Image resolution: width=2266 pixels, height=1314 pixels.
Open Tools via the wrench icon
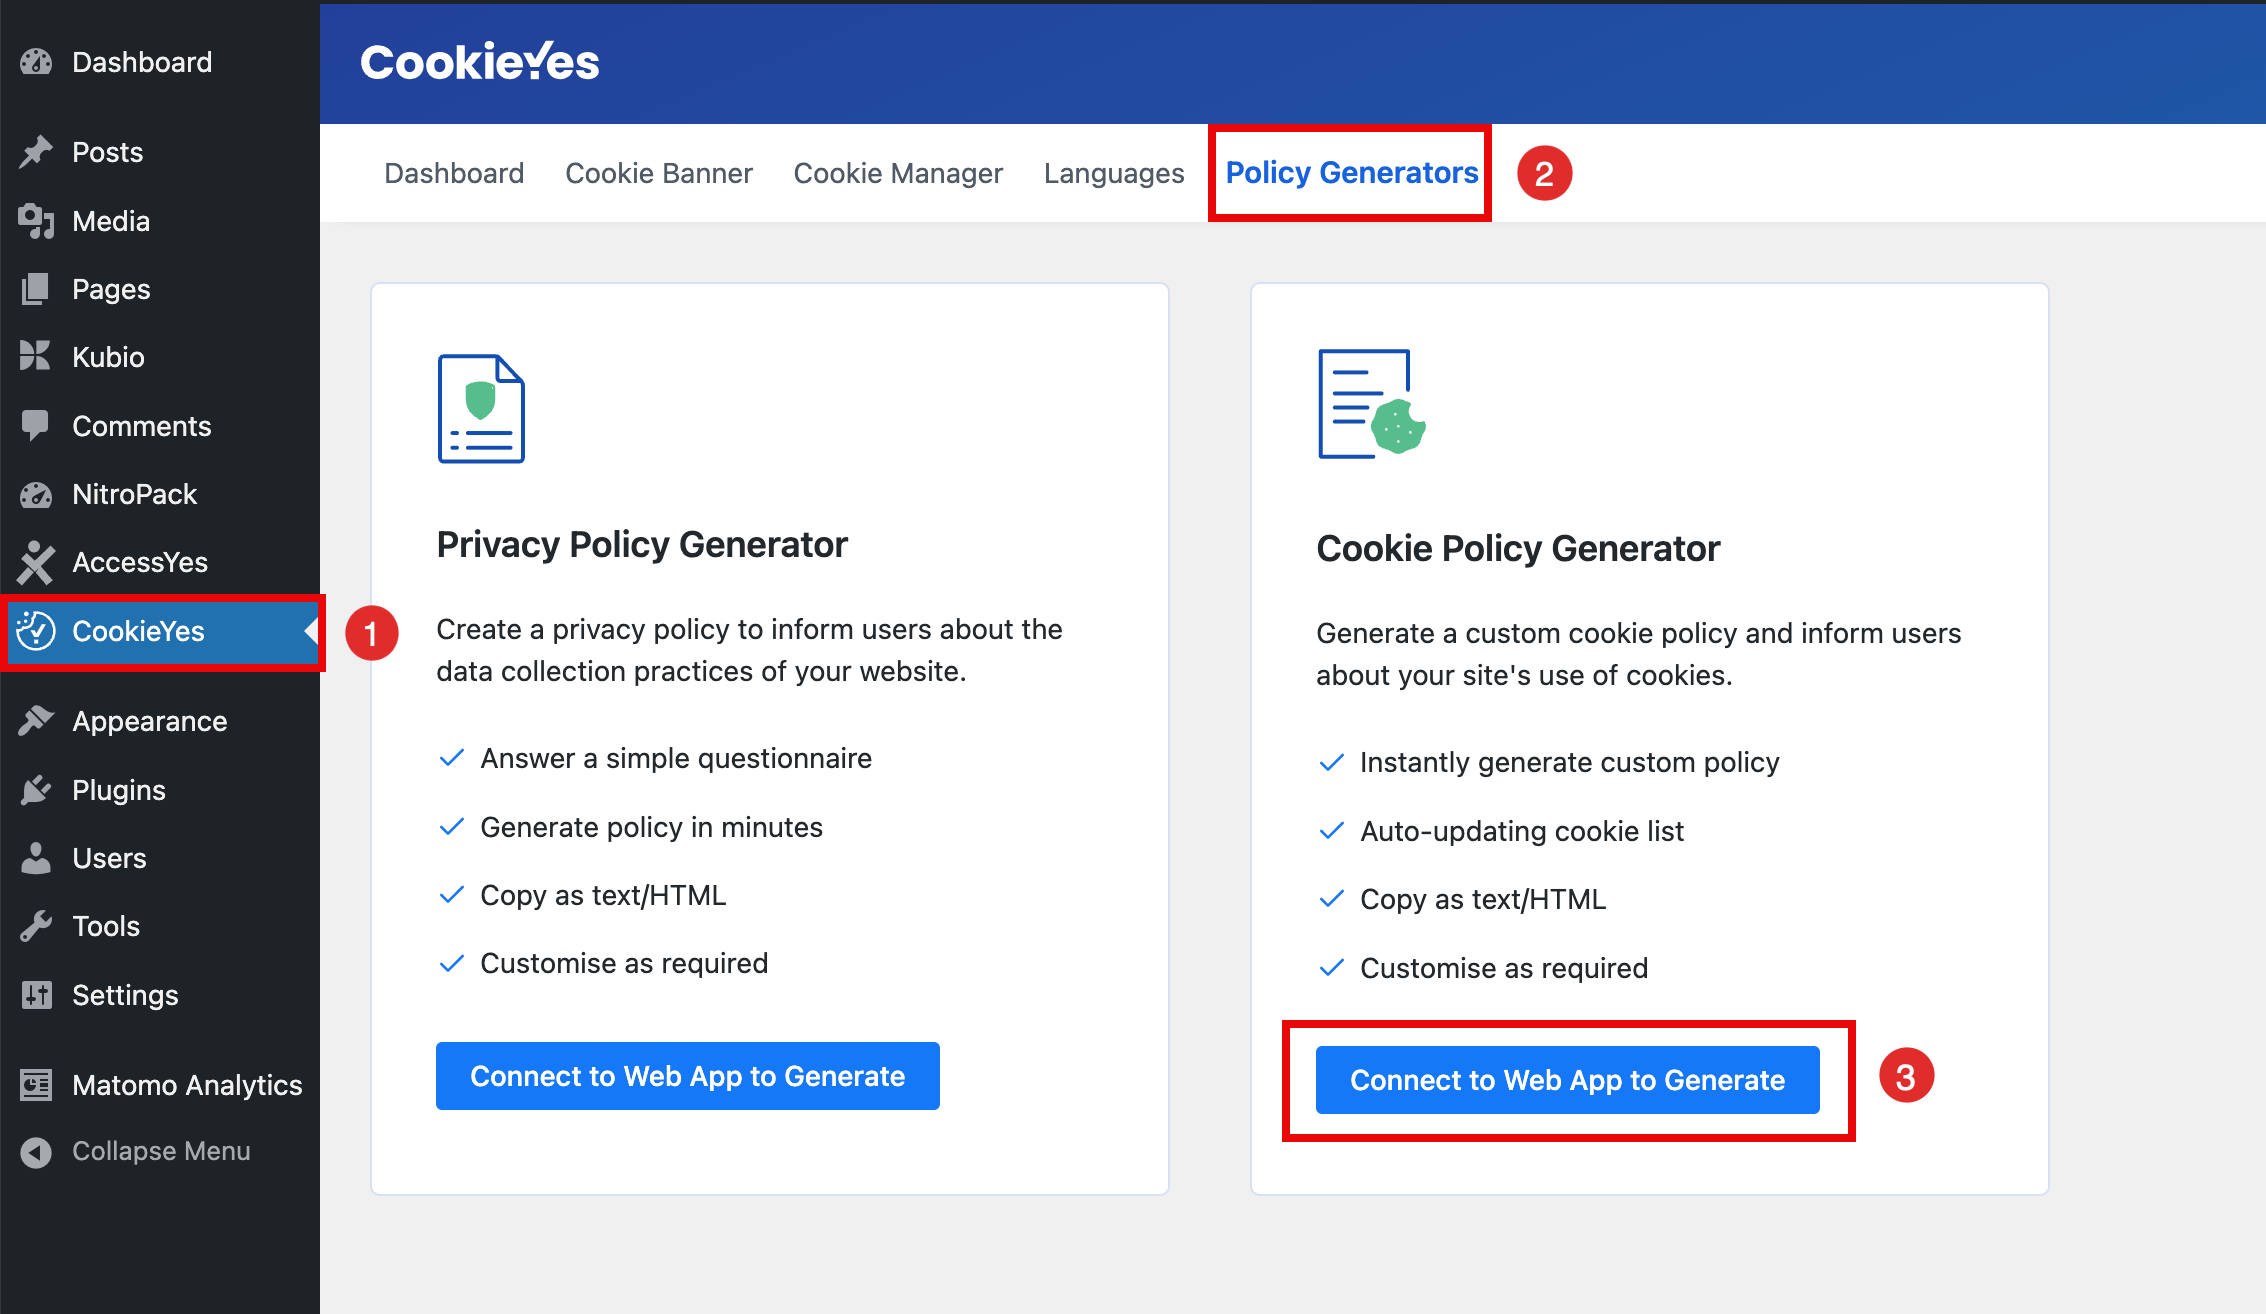(x=36, y=925)
